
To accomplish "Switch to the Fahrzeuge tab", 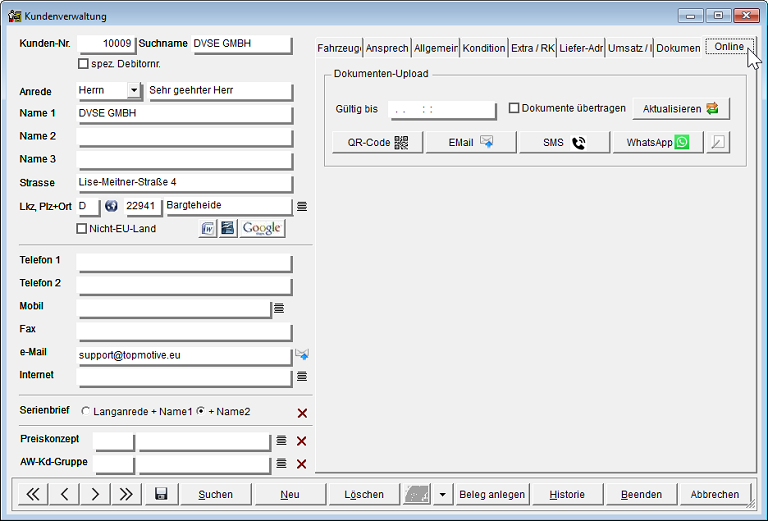I will click(x=339, y=48).
